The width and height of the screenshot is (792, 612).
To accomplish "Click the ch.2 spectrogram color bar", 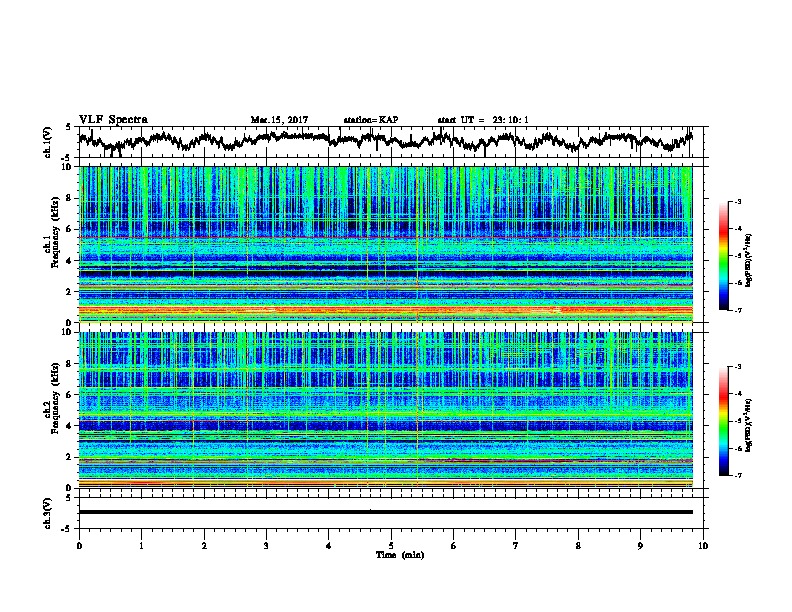I will tap(723, 421).
